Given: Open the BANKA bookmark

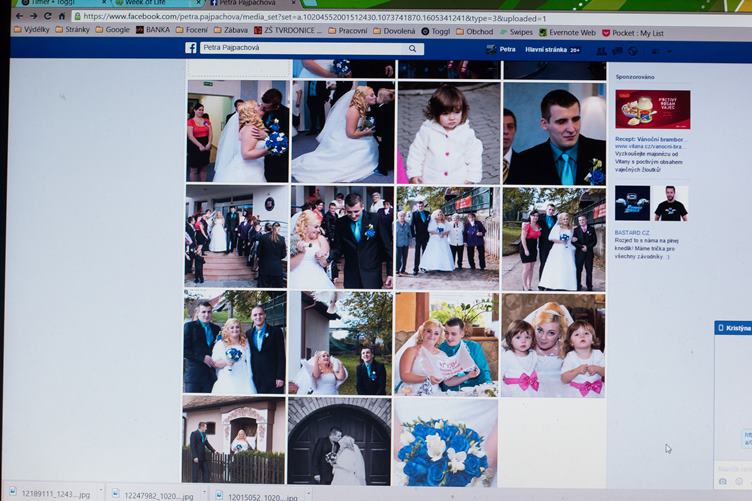Looking at the screenshot, I should point(153,30).
